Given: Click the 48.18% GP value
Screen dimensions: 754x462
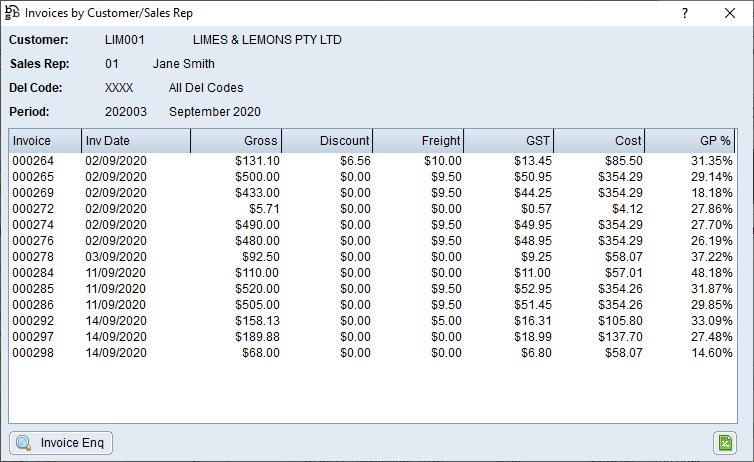Looking at the screenshot, I should click(711, 272).
